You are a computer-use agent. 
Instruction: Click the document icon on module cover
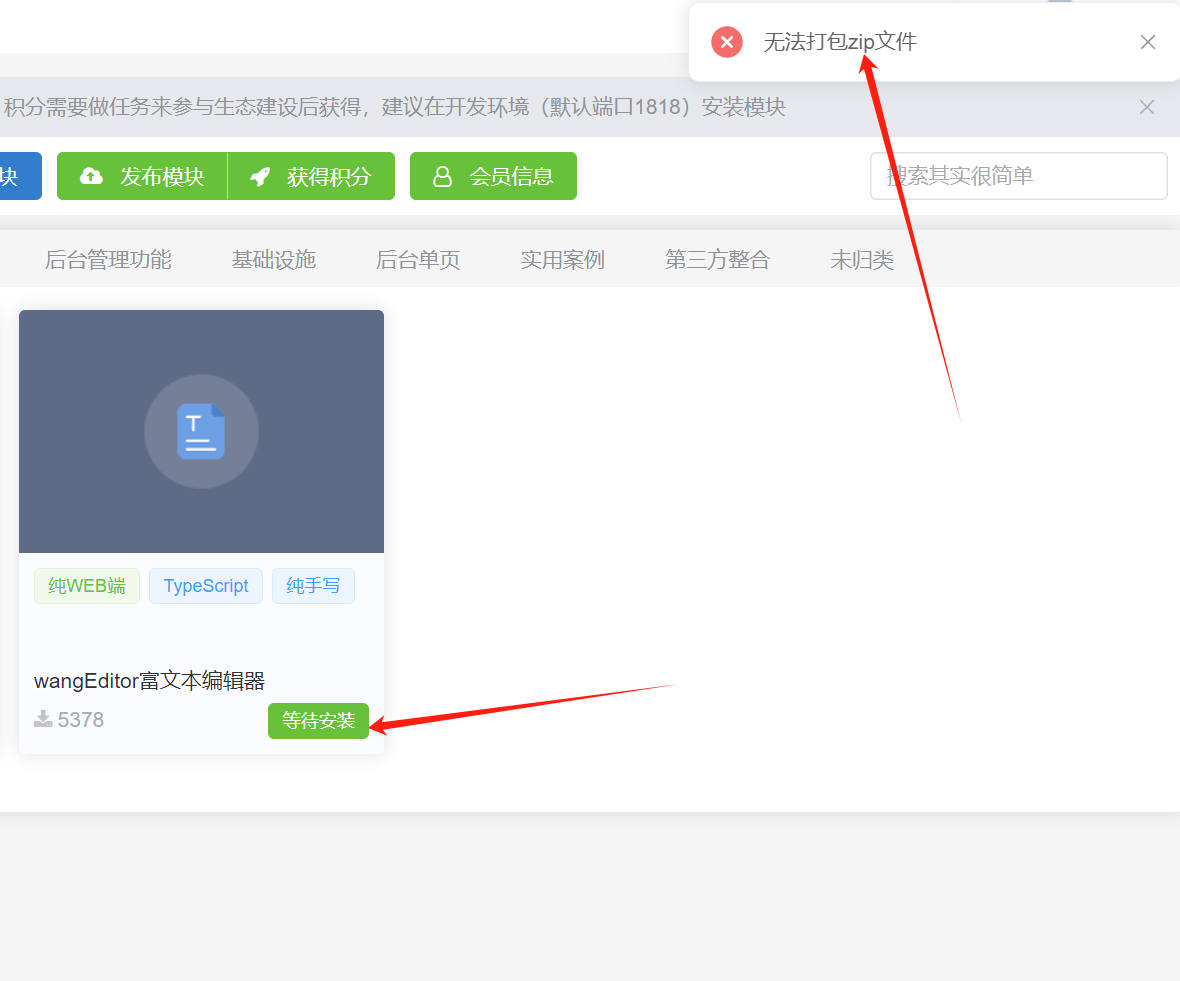[x=201, y=431]
